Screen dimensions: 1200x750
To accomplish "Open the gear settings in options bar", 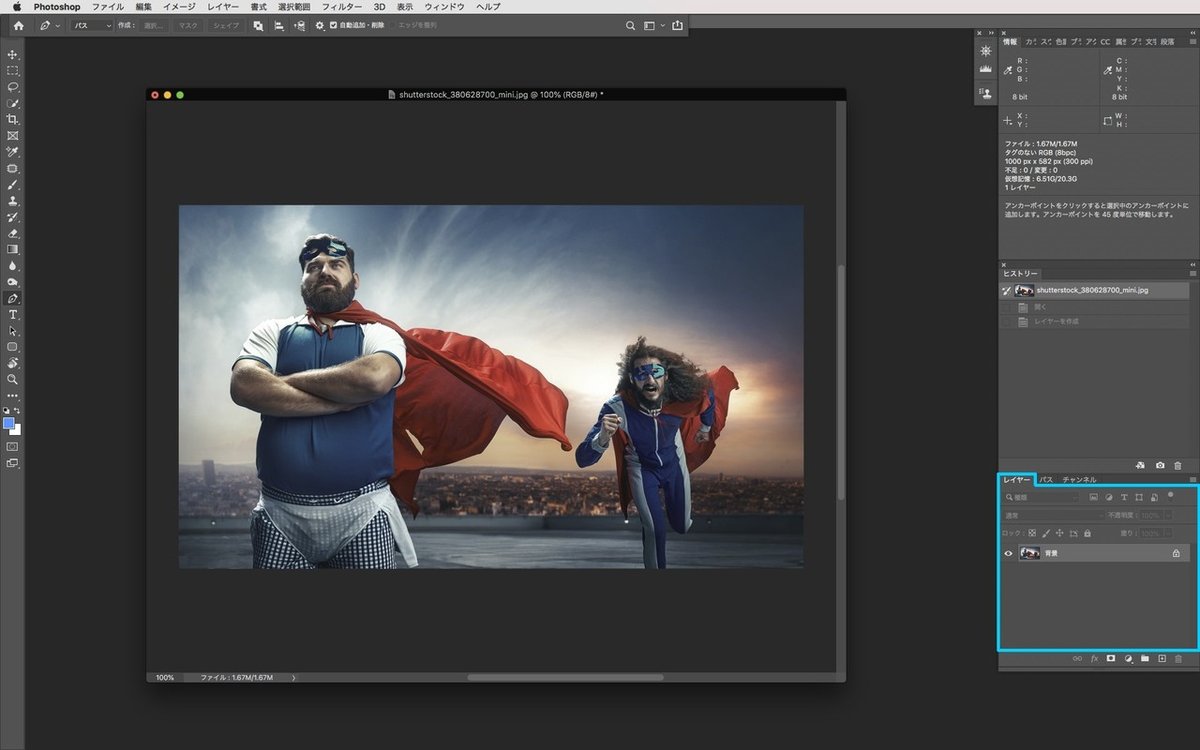I will (x=319, y=25).
